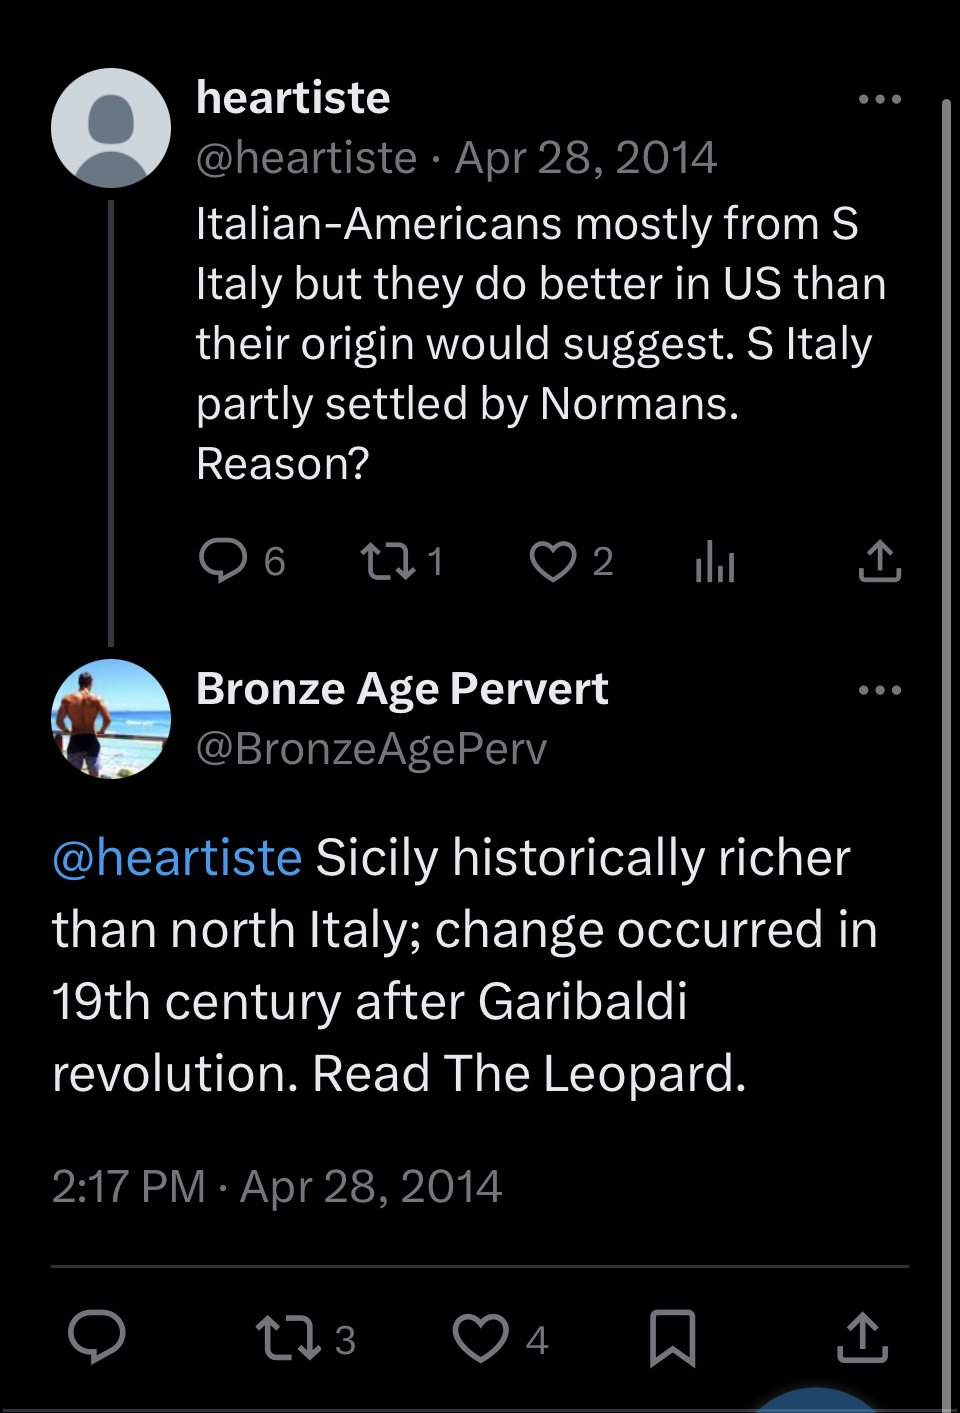Open the heartiste display name
960x1413 pixels.
(293, 98)
